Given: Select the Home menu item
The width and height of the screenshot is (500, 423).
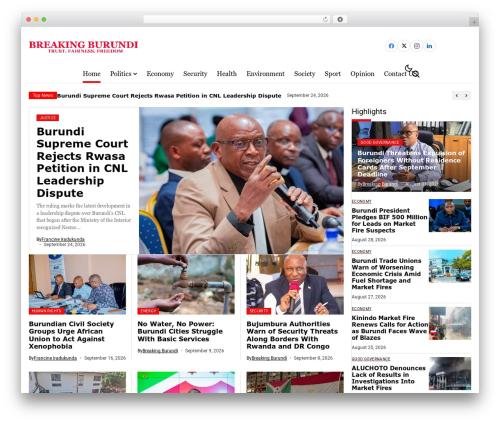Looking at the screenshot, I should (x=91, y=74).
